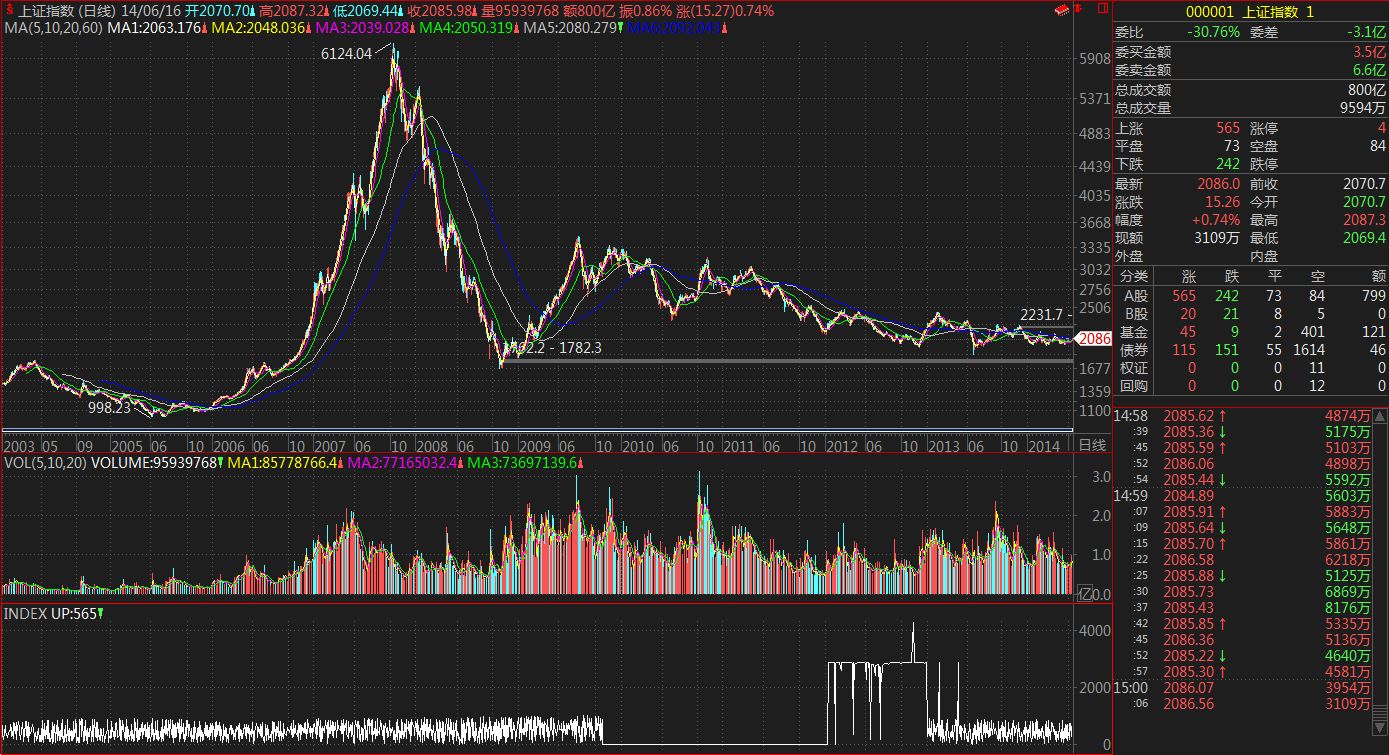Click the red chip icon above the price axis
This screenshot has width=1389, height=755.
pos(1063,10)
